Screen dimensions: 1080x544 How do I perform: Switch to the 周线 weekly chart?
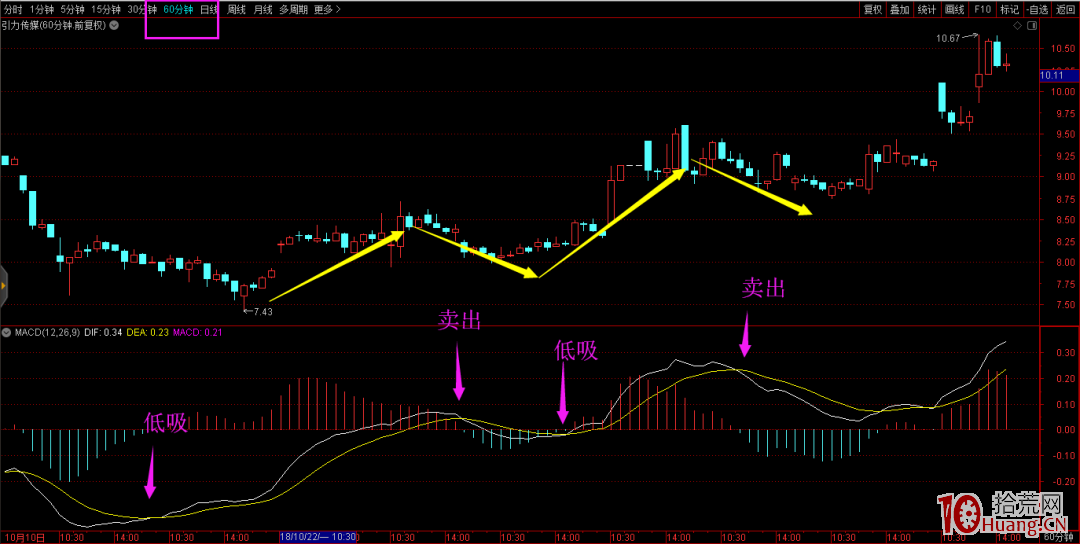pyautogui.click(x=237, y=10)
